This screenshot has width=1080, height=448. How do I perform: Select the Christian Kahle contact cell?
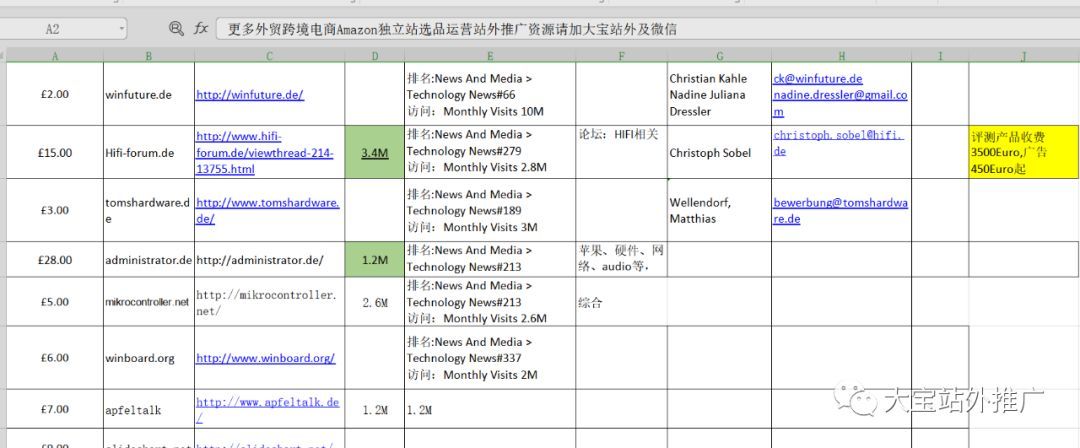719,94
